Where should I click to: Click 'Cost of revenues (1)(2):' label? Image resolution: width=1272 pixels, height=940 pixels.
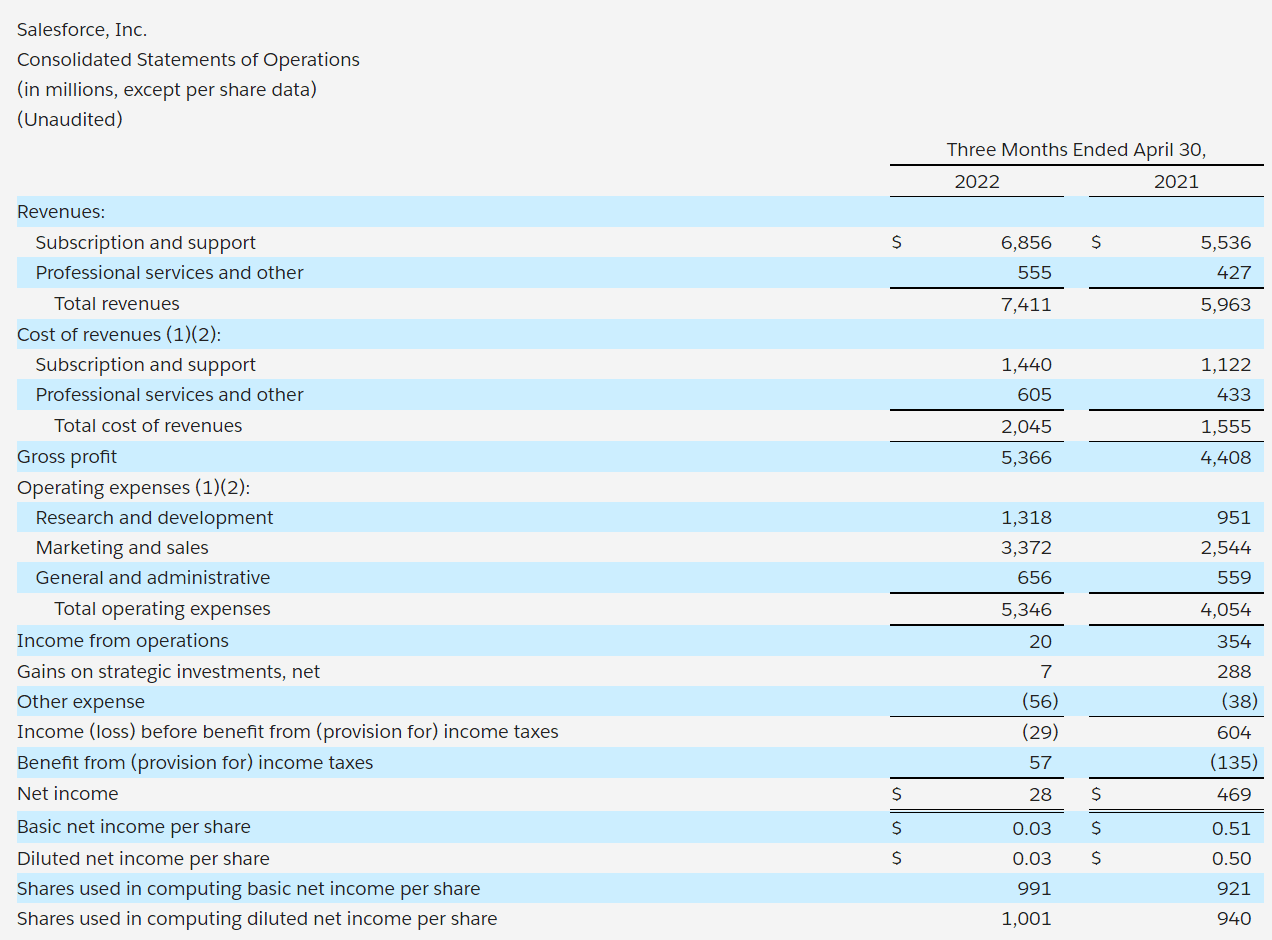click(x=119, y=335)
